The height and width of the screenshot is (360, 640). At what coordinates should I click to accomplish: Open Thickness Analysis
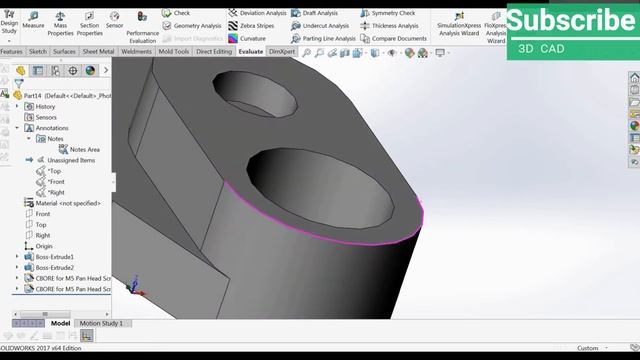(x=389, y=26)
